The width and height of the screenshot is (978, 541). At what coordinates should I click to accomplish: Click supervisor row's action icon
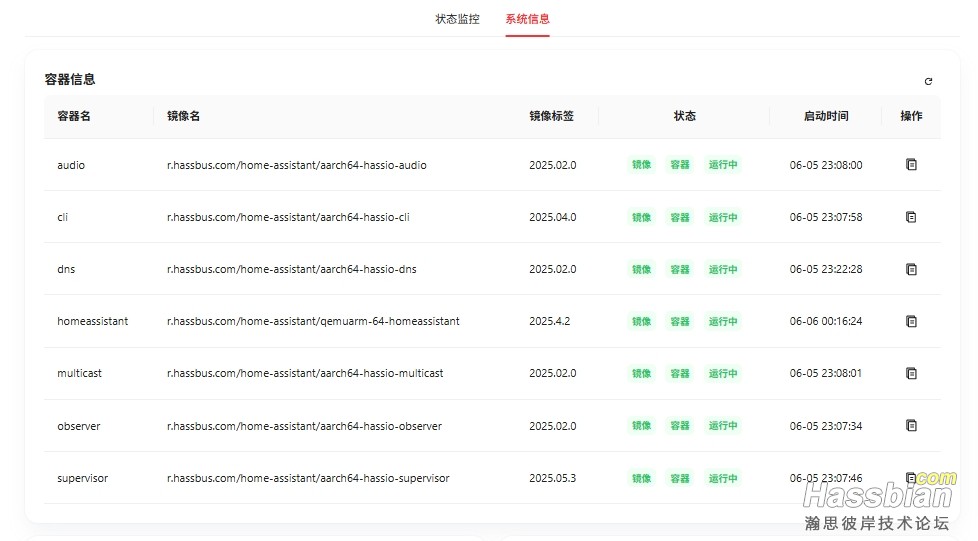[x=910, y=478]
